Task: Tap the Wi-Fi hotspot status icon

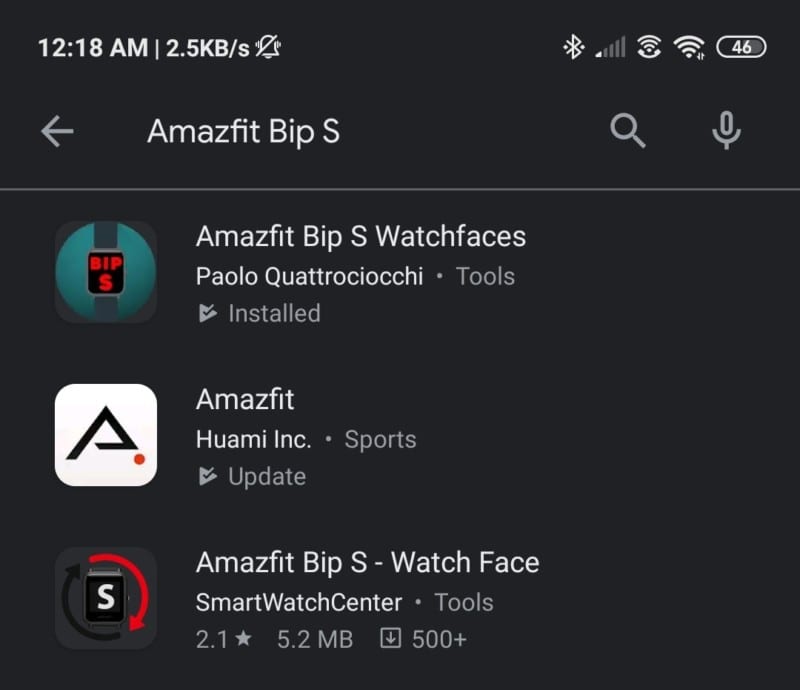Action: [649, 47]
